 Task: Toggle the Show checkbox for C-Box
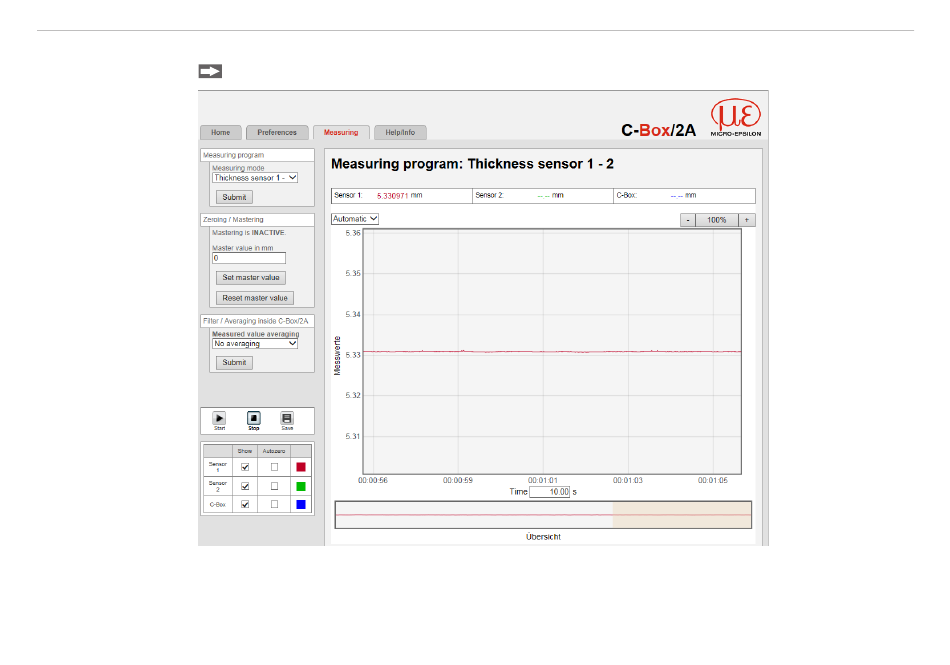coord(245,504)
